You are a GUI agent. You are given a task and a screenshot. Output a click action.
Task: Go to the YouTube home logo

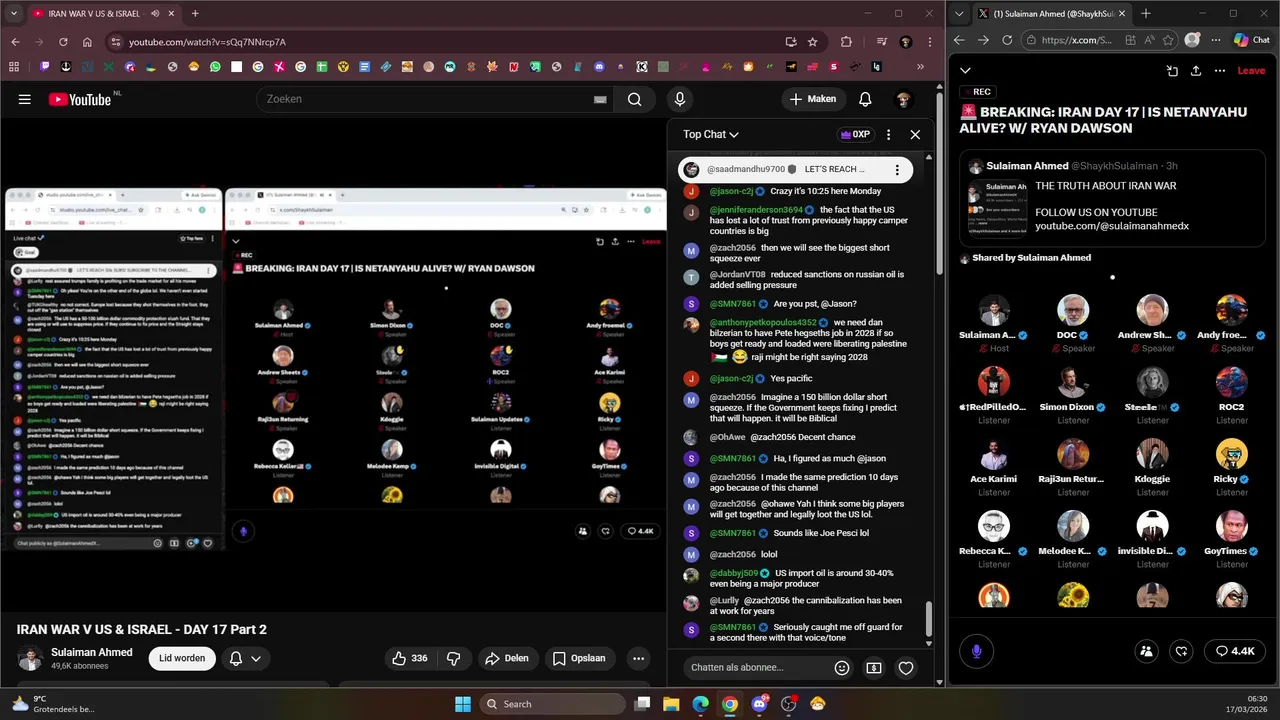pos(80,99)
